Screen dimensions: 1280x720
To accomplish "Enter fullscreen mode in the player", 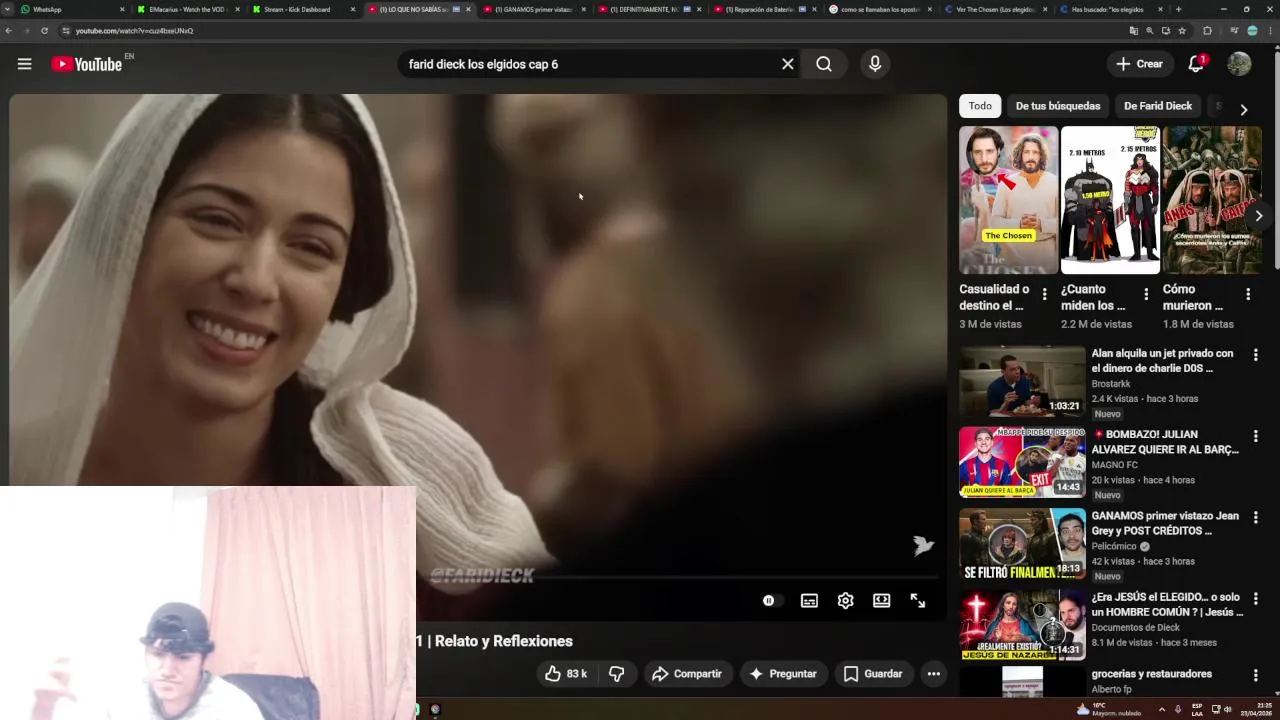I will 918,601.
